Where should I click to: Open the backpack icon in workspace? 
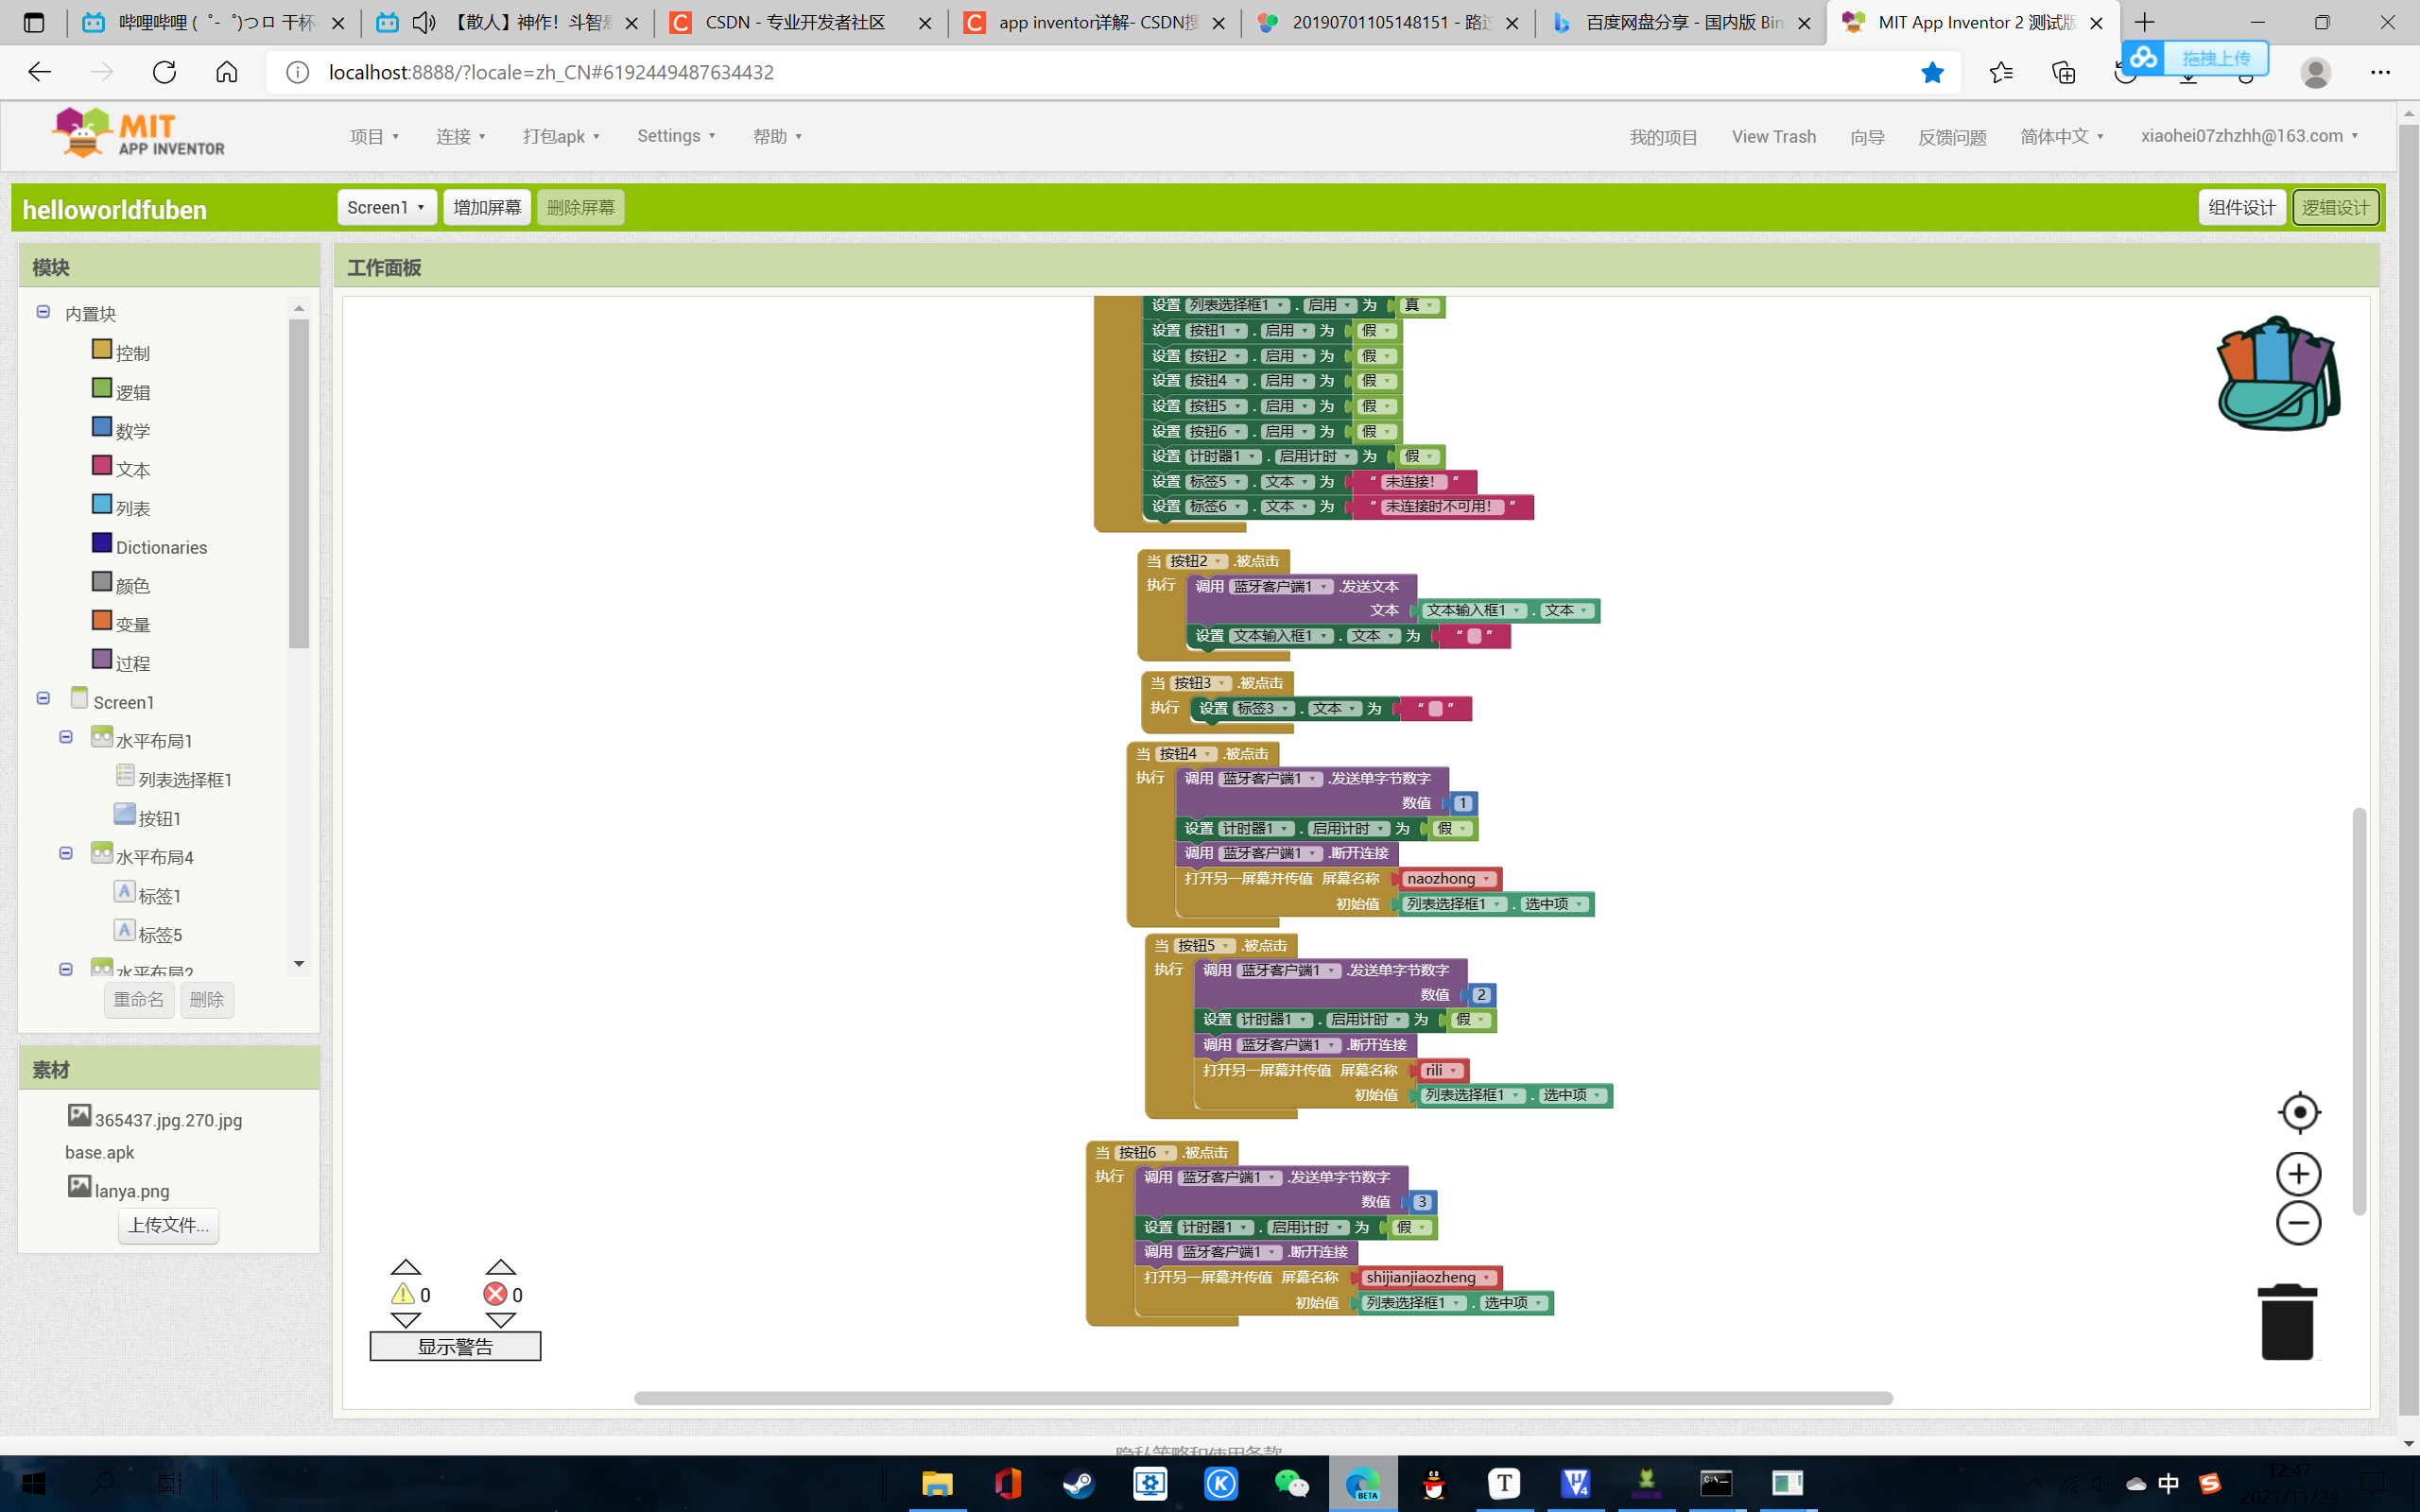tap(2278, 374)
